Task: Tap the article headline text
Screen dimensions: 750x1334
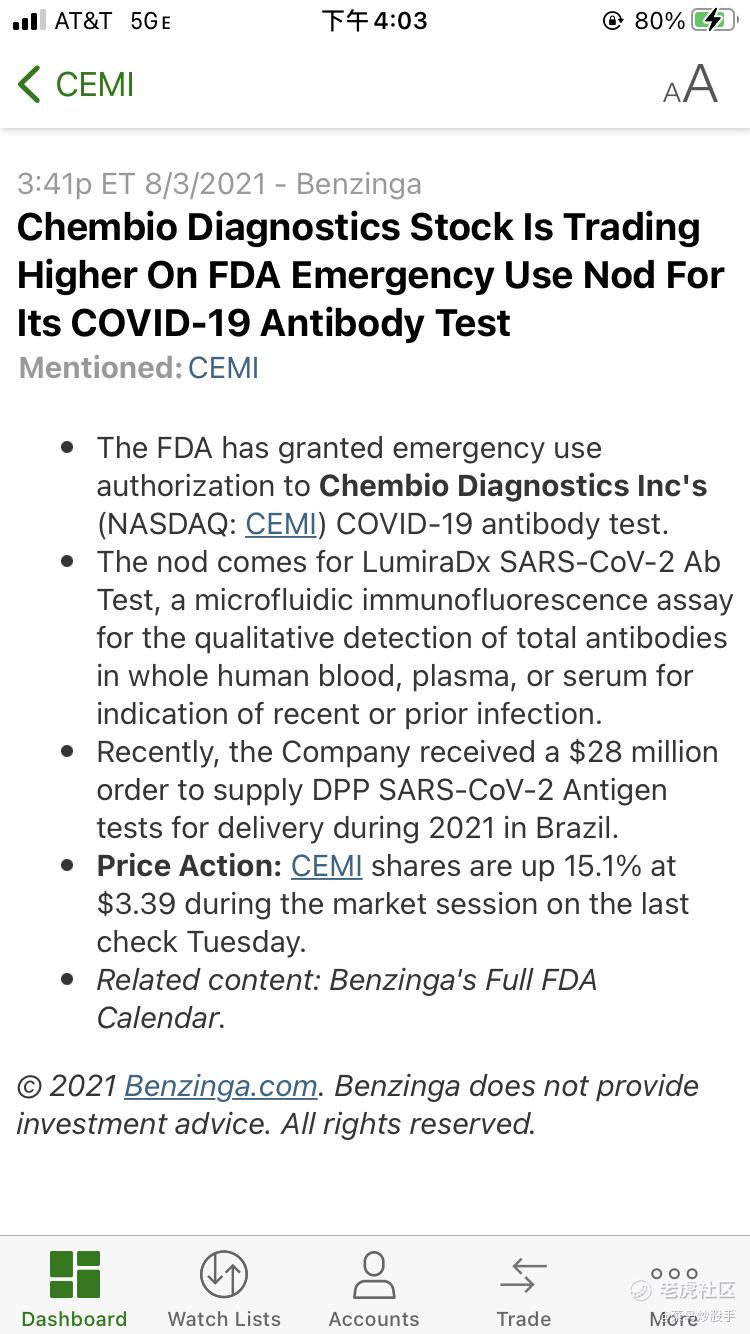Action: click(x=370, y=275)
